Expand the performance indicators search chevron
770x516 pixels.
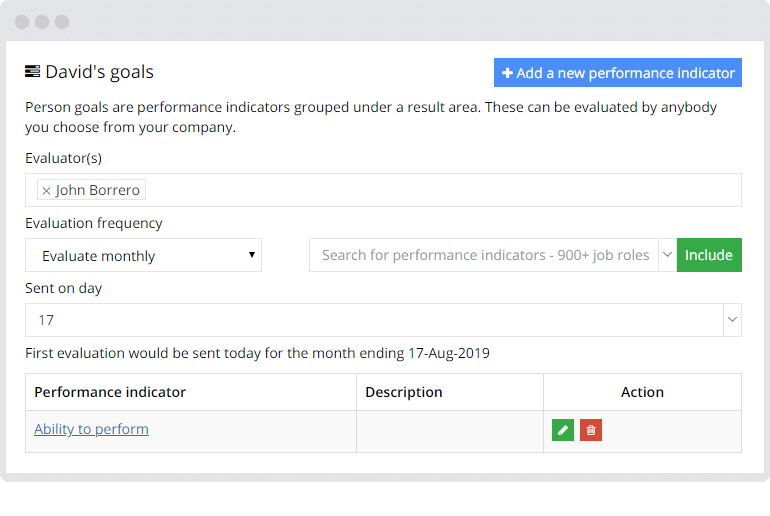[667, 255]
